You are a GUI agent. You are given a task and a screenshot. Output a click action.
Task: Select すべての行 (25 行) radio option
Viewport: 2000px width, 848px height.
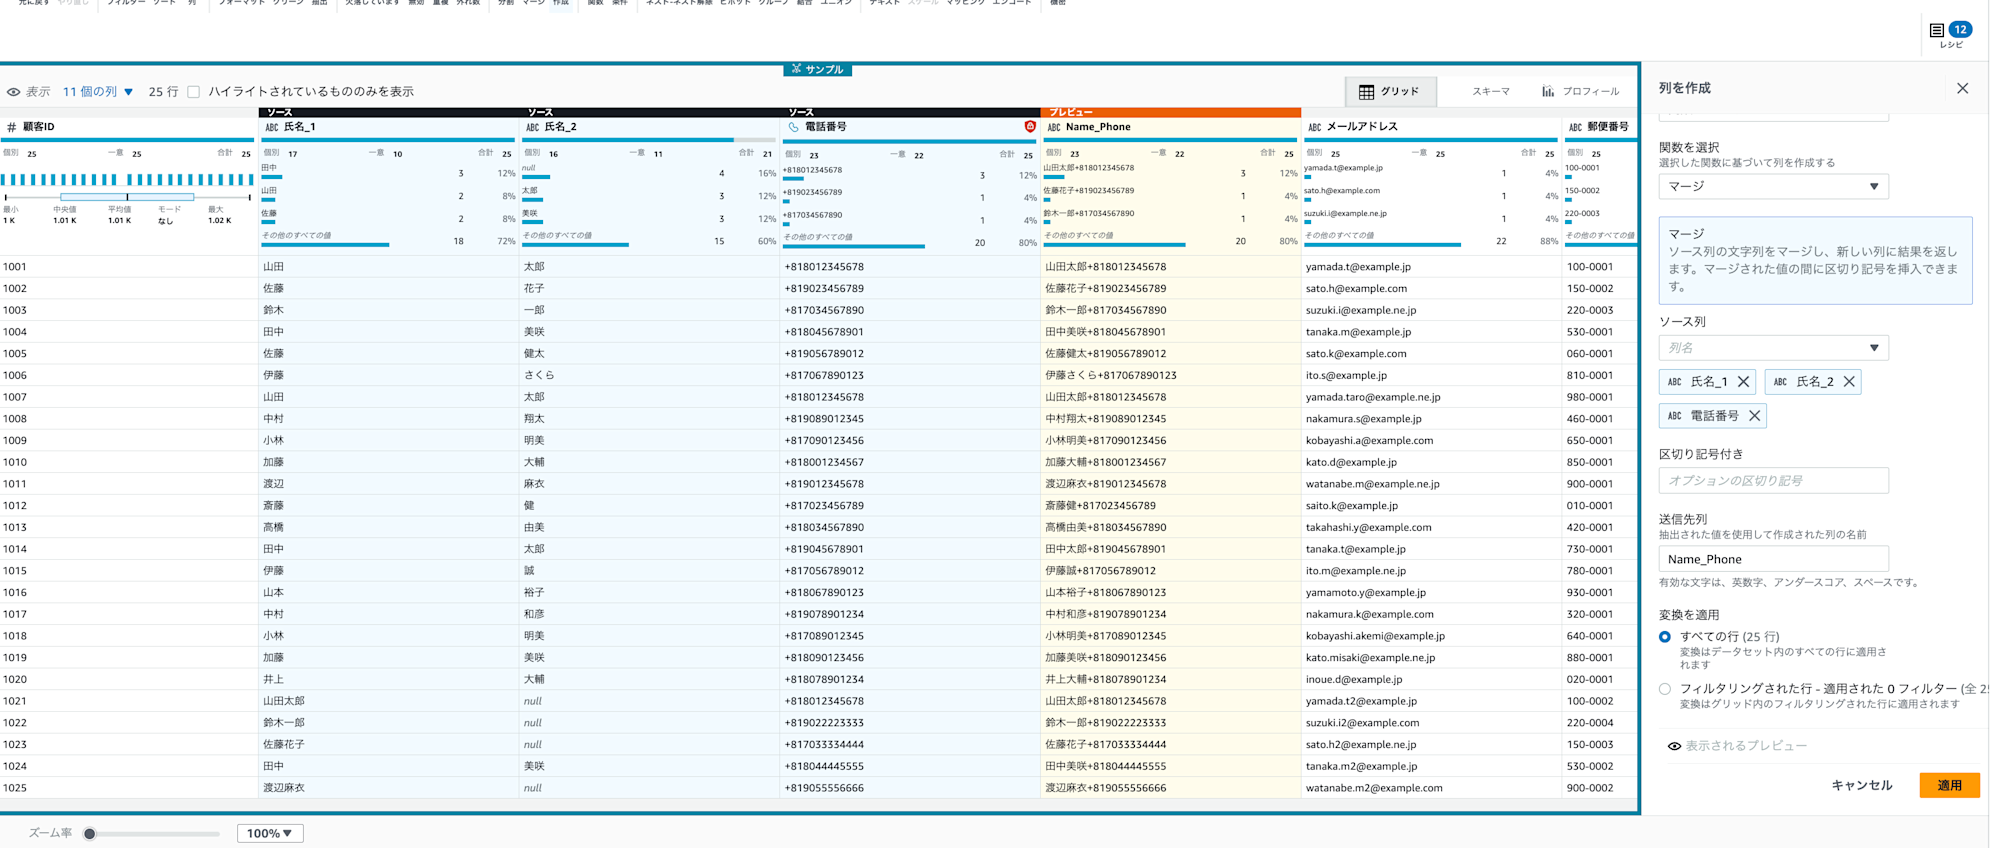(x=1665, y=637)
